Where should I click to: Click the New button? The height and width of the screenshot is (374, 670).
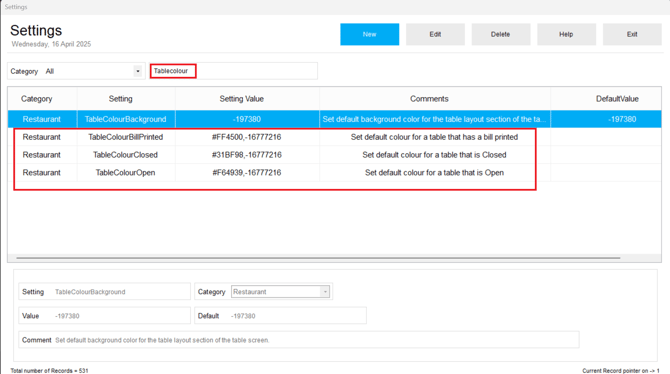[370, 34]
